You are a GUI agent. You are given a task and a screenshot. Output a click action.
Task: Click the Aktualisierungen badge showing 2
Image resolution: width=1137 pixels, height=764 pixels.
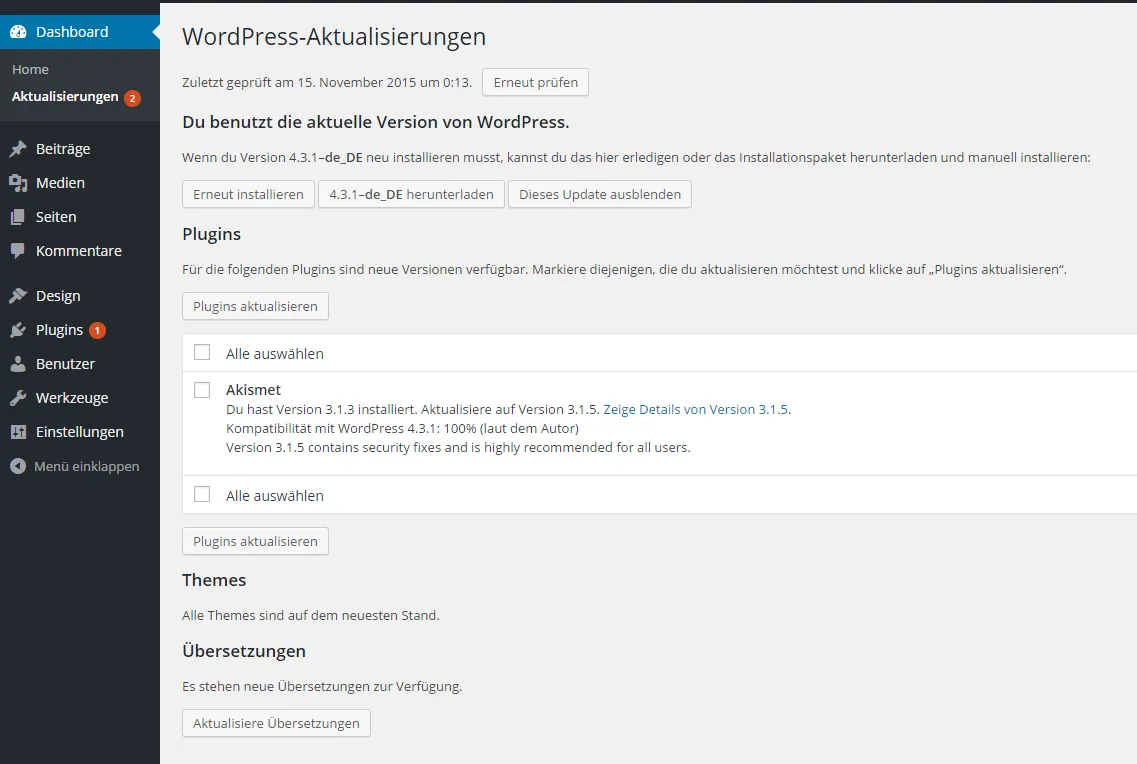click(x=132, y=98)
